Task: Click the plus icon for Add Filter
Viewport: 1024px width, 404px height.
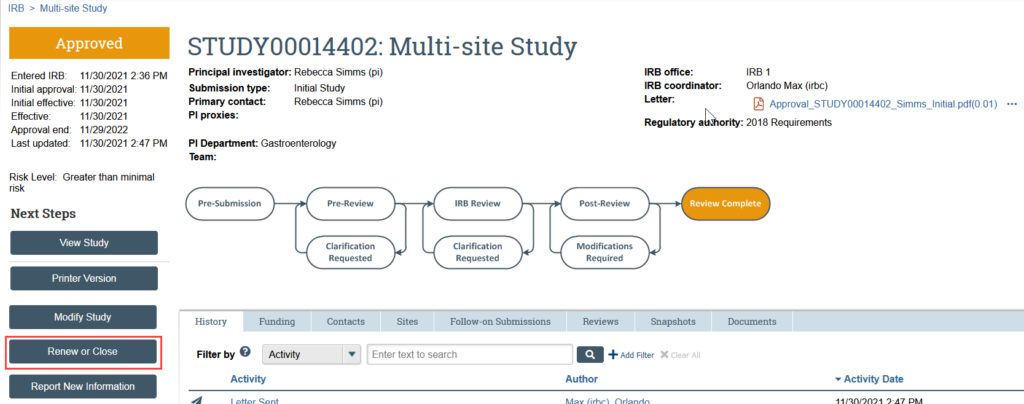Action: click(613, 355)
